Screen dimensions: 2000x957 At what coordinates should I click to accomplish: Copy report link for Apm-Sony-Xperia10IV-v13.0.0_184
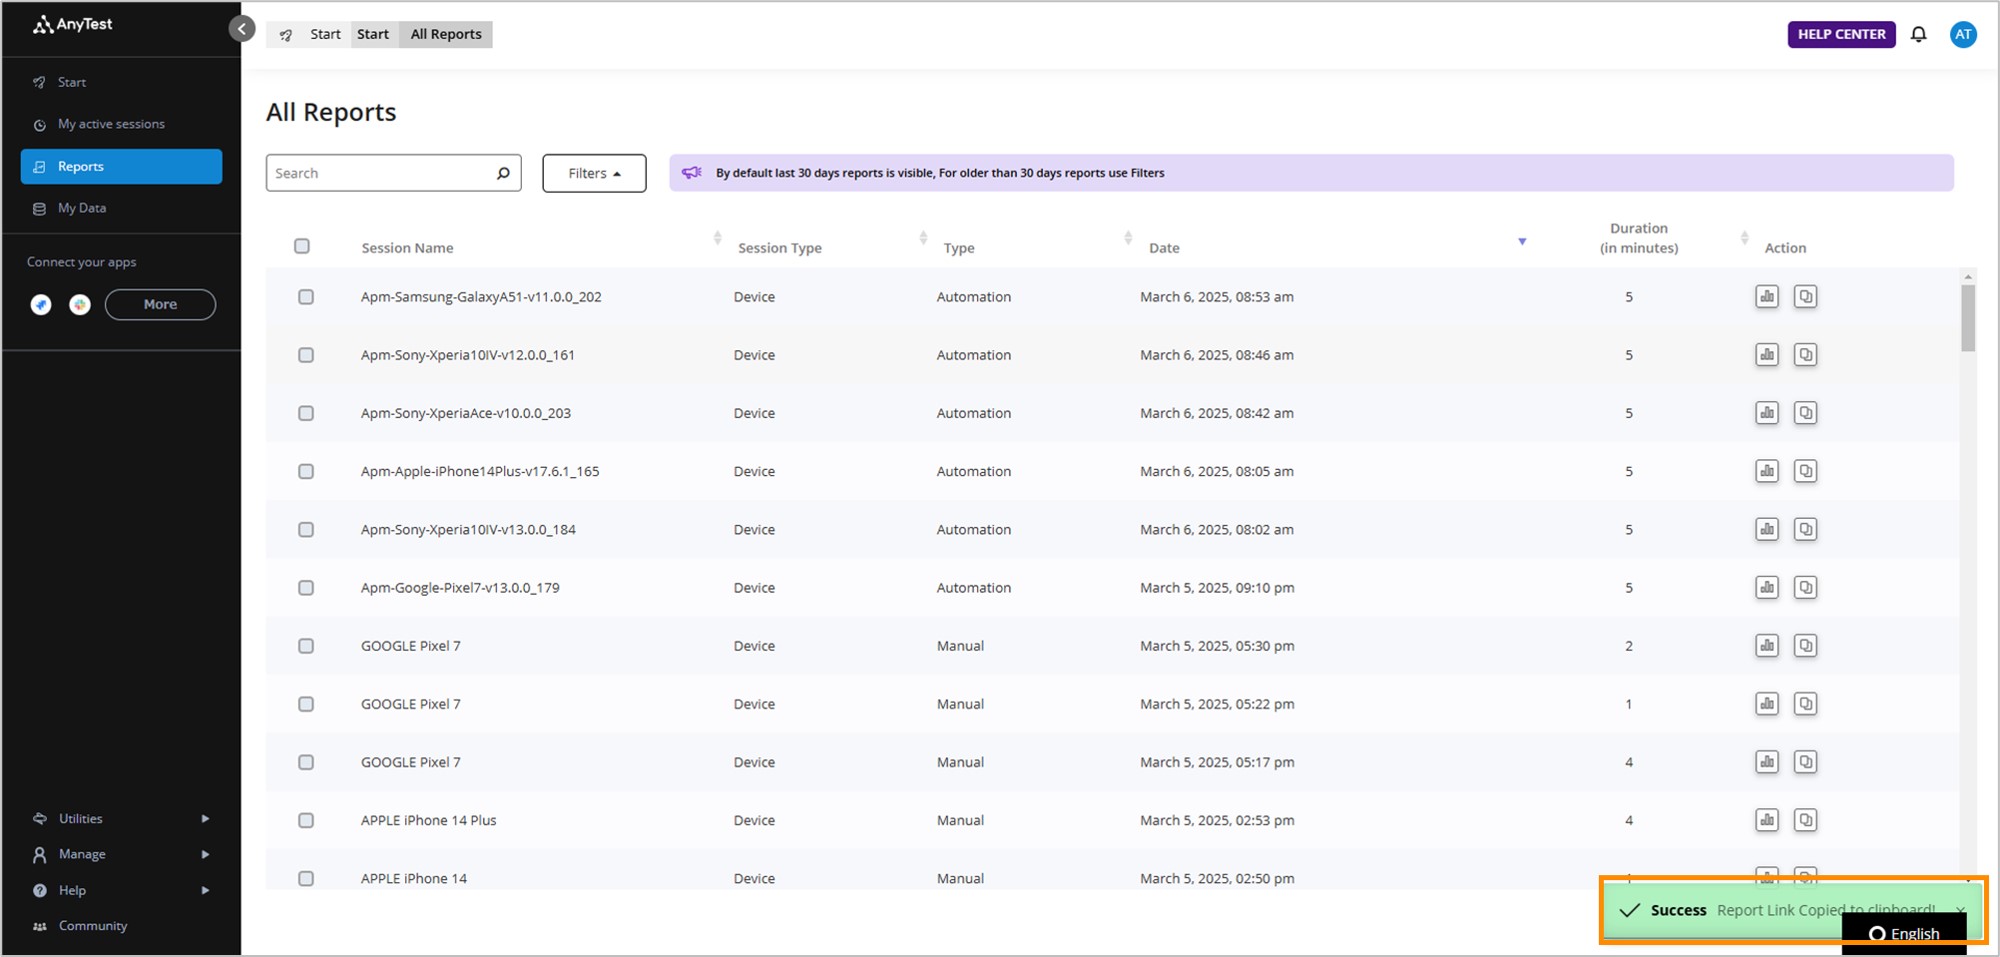pos(1805,529)
